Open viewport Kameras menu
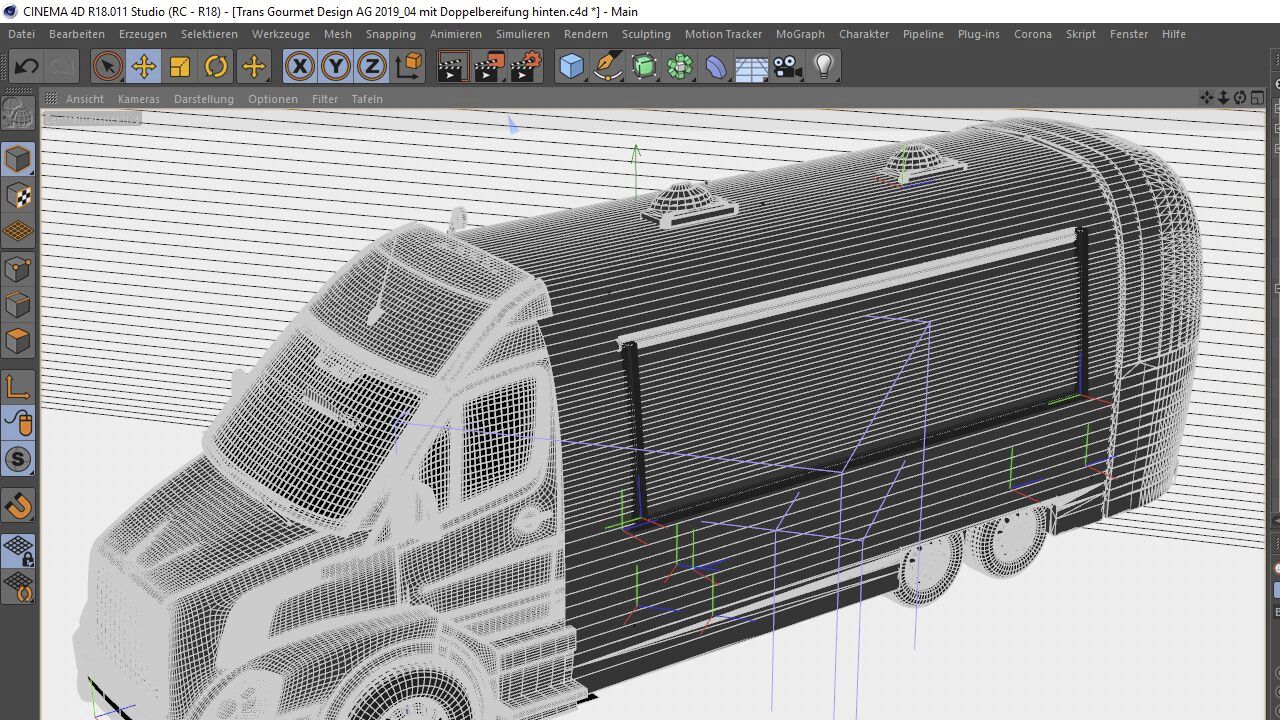Viewport: 1280px width, 720px height. 139,99
